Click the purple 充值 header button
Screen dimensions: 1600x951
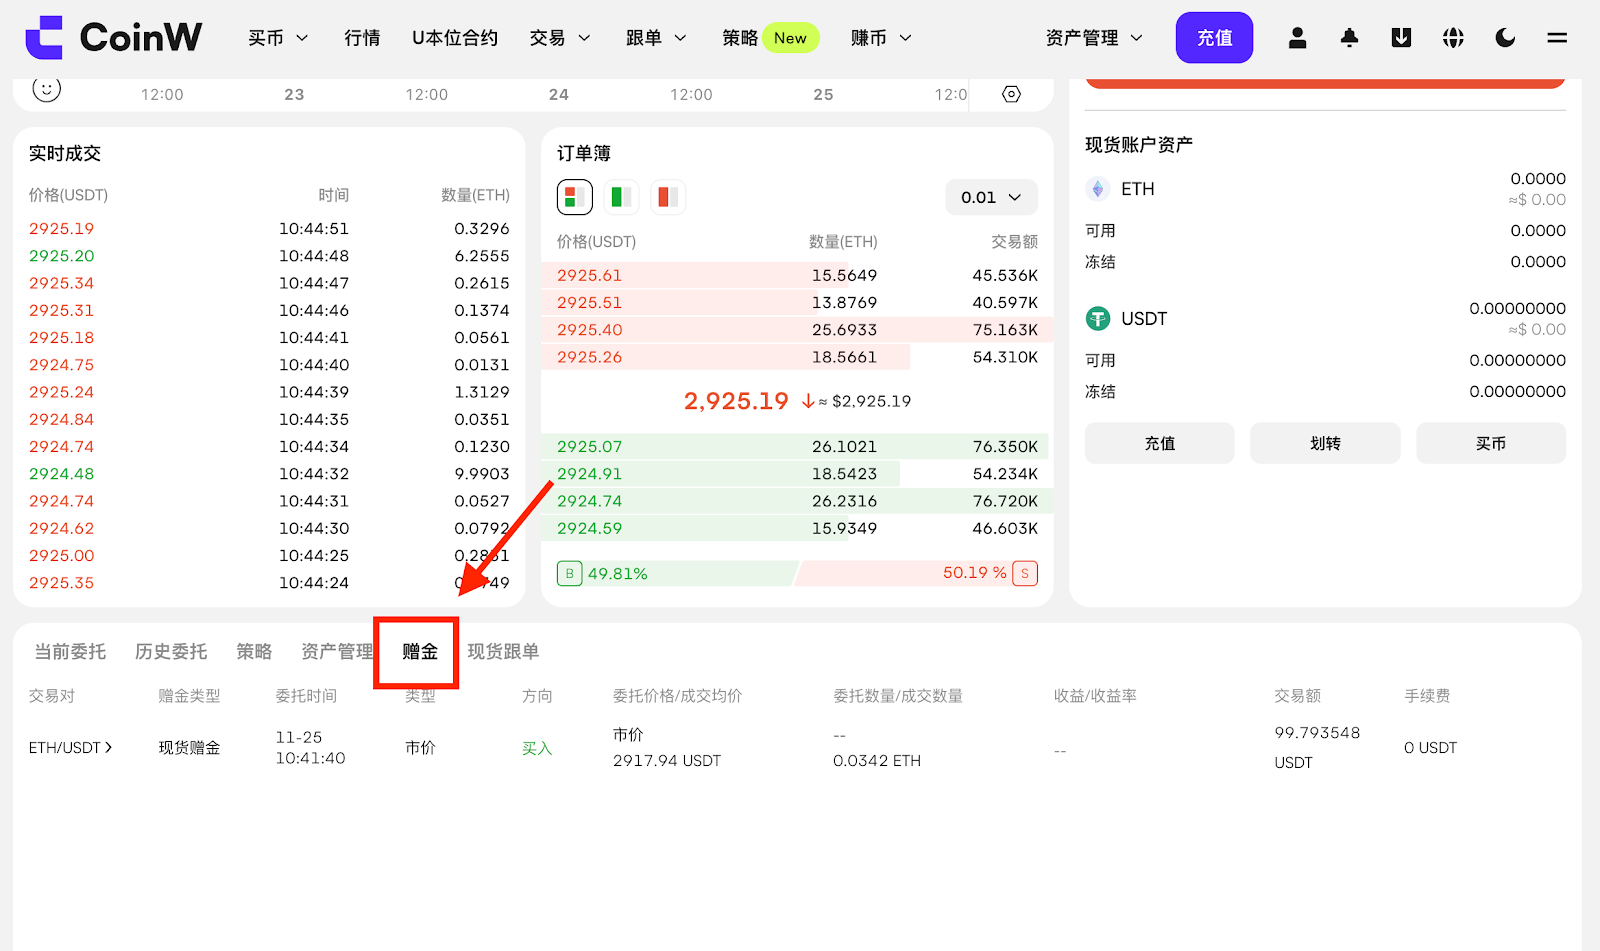coord(1214,38)
